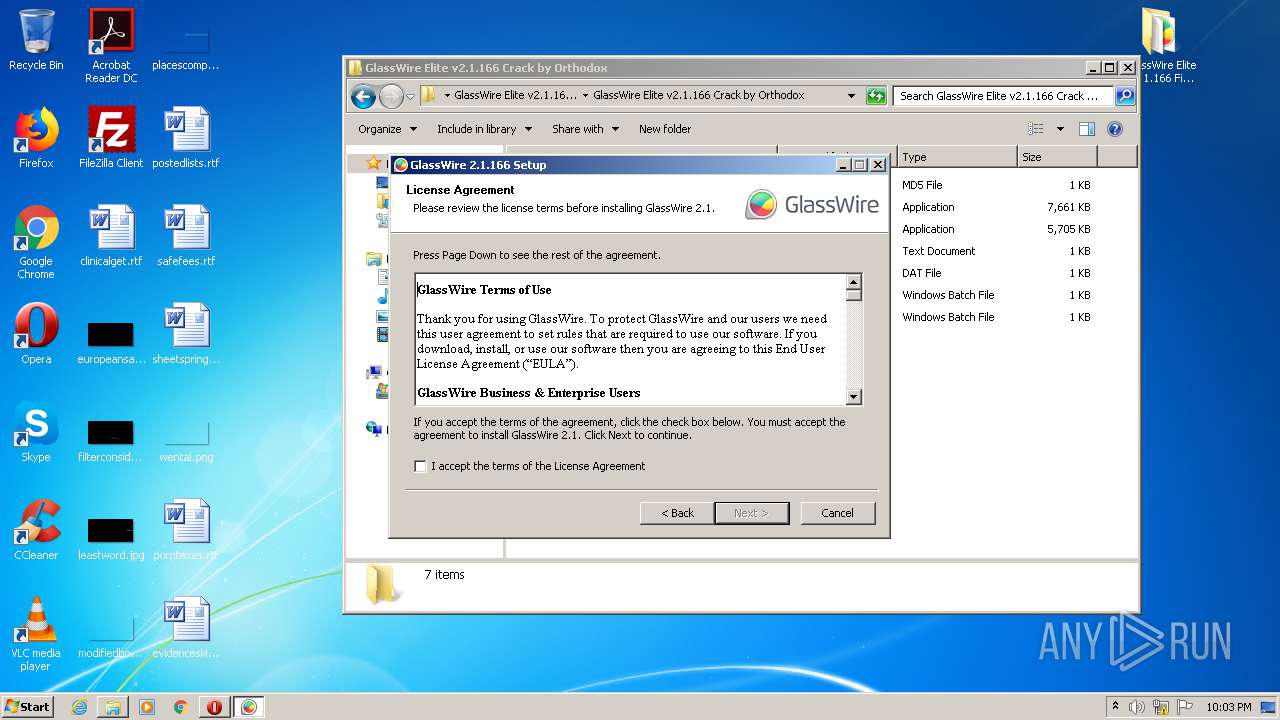Select the sheetspring document icon
1280x720 pixels.
(x=186, y=334)
